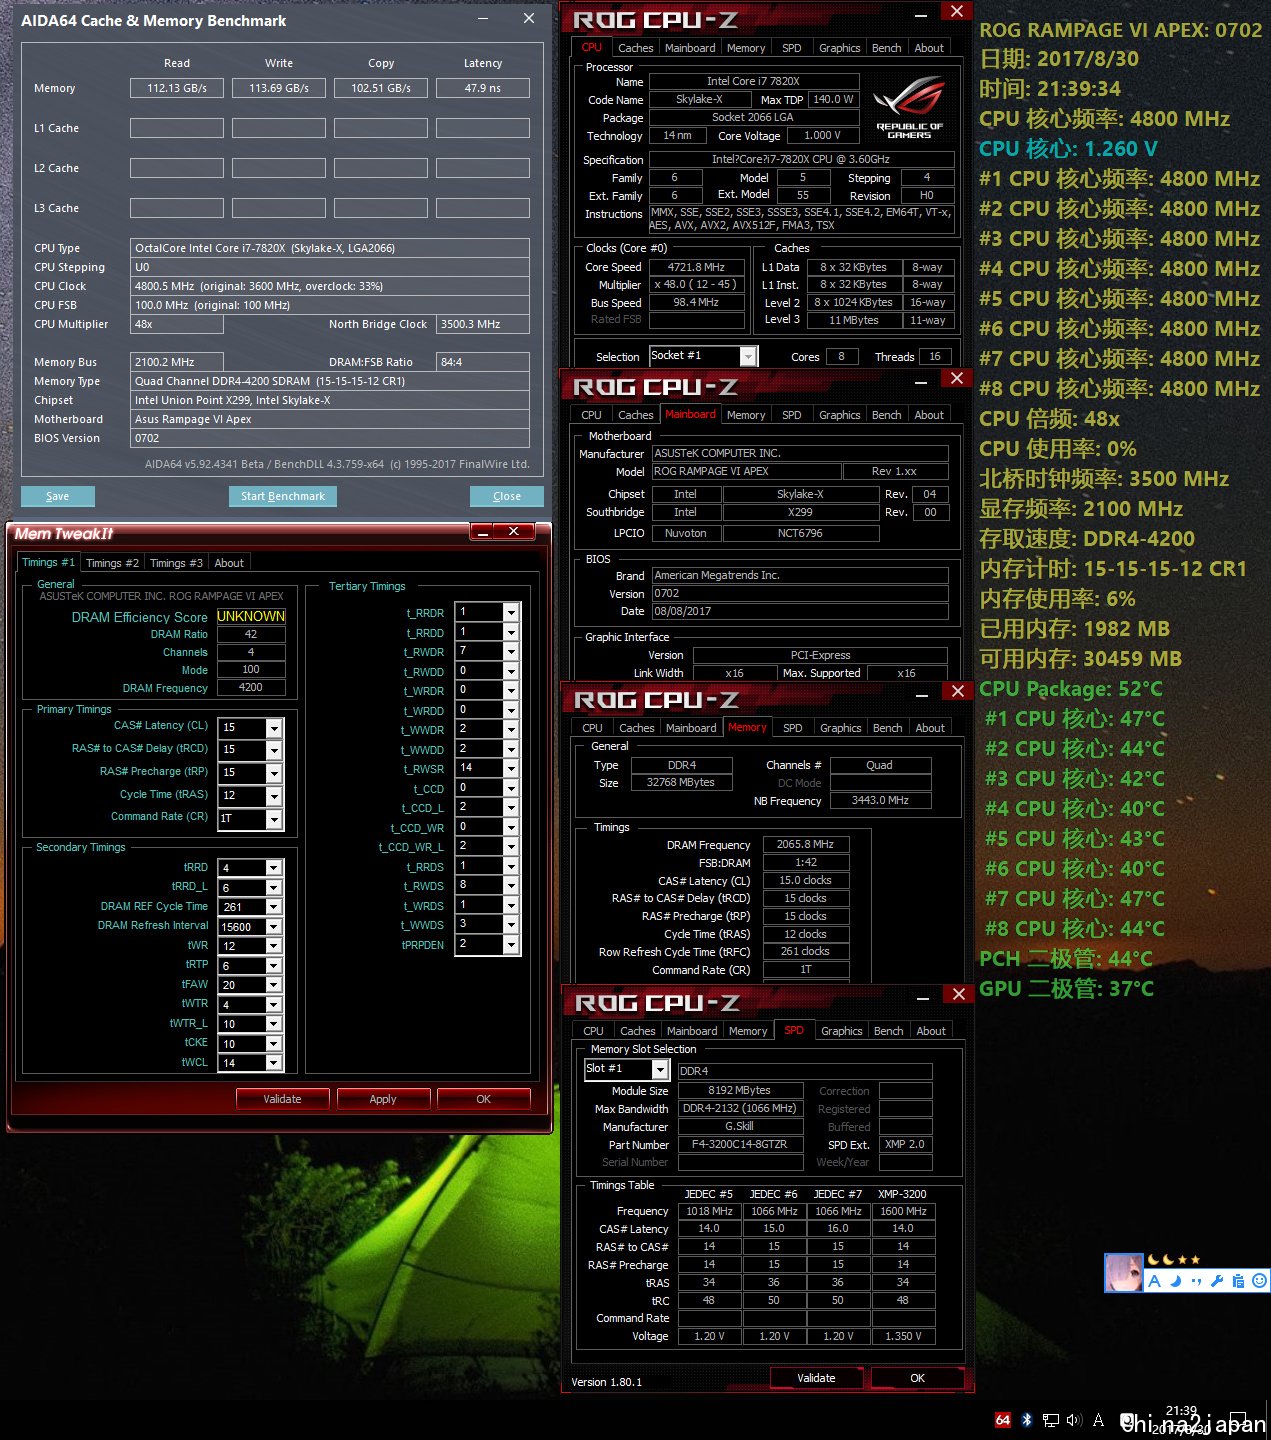Viewport: 1271px width, 1440px height.
Task: Expand the DRAM REF Cycle Time dropdown
Action: (274, 907)
